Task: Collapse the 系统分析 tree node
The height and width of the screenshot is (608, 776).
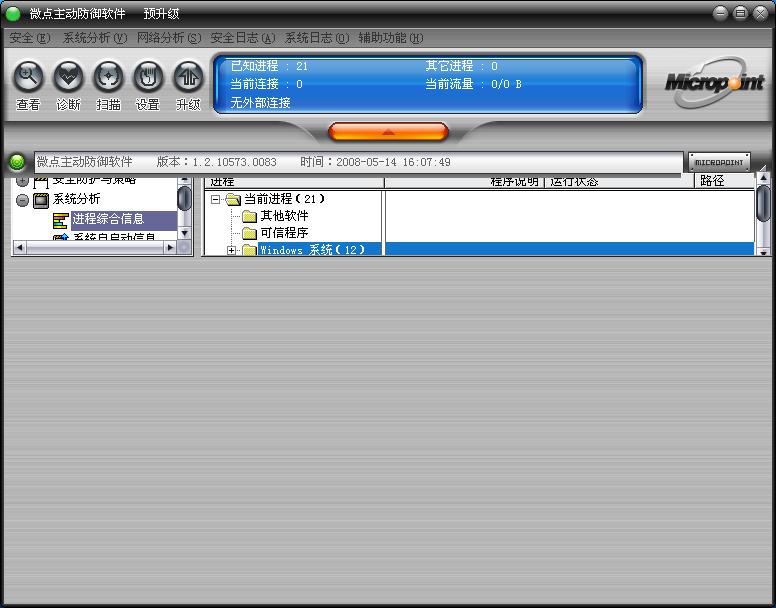Action: coord(22,200)
